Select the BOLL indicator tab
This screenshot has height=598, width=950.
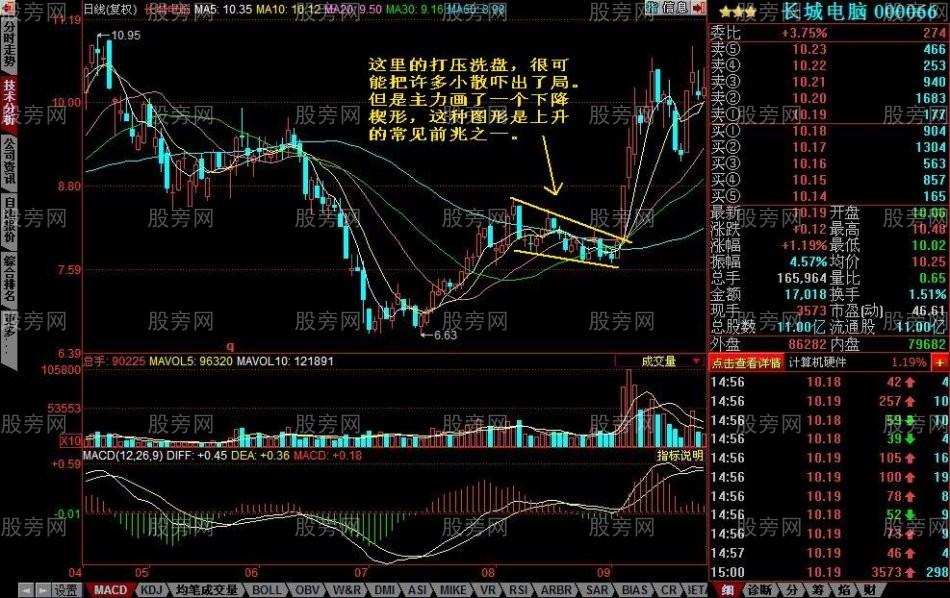pyautogui.click(x=267, y=590)
